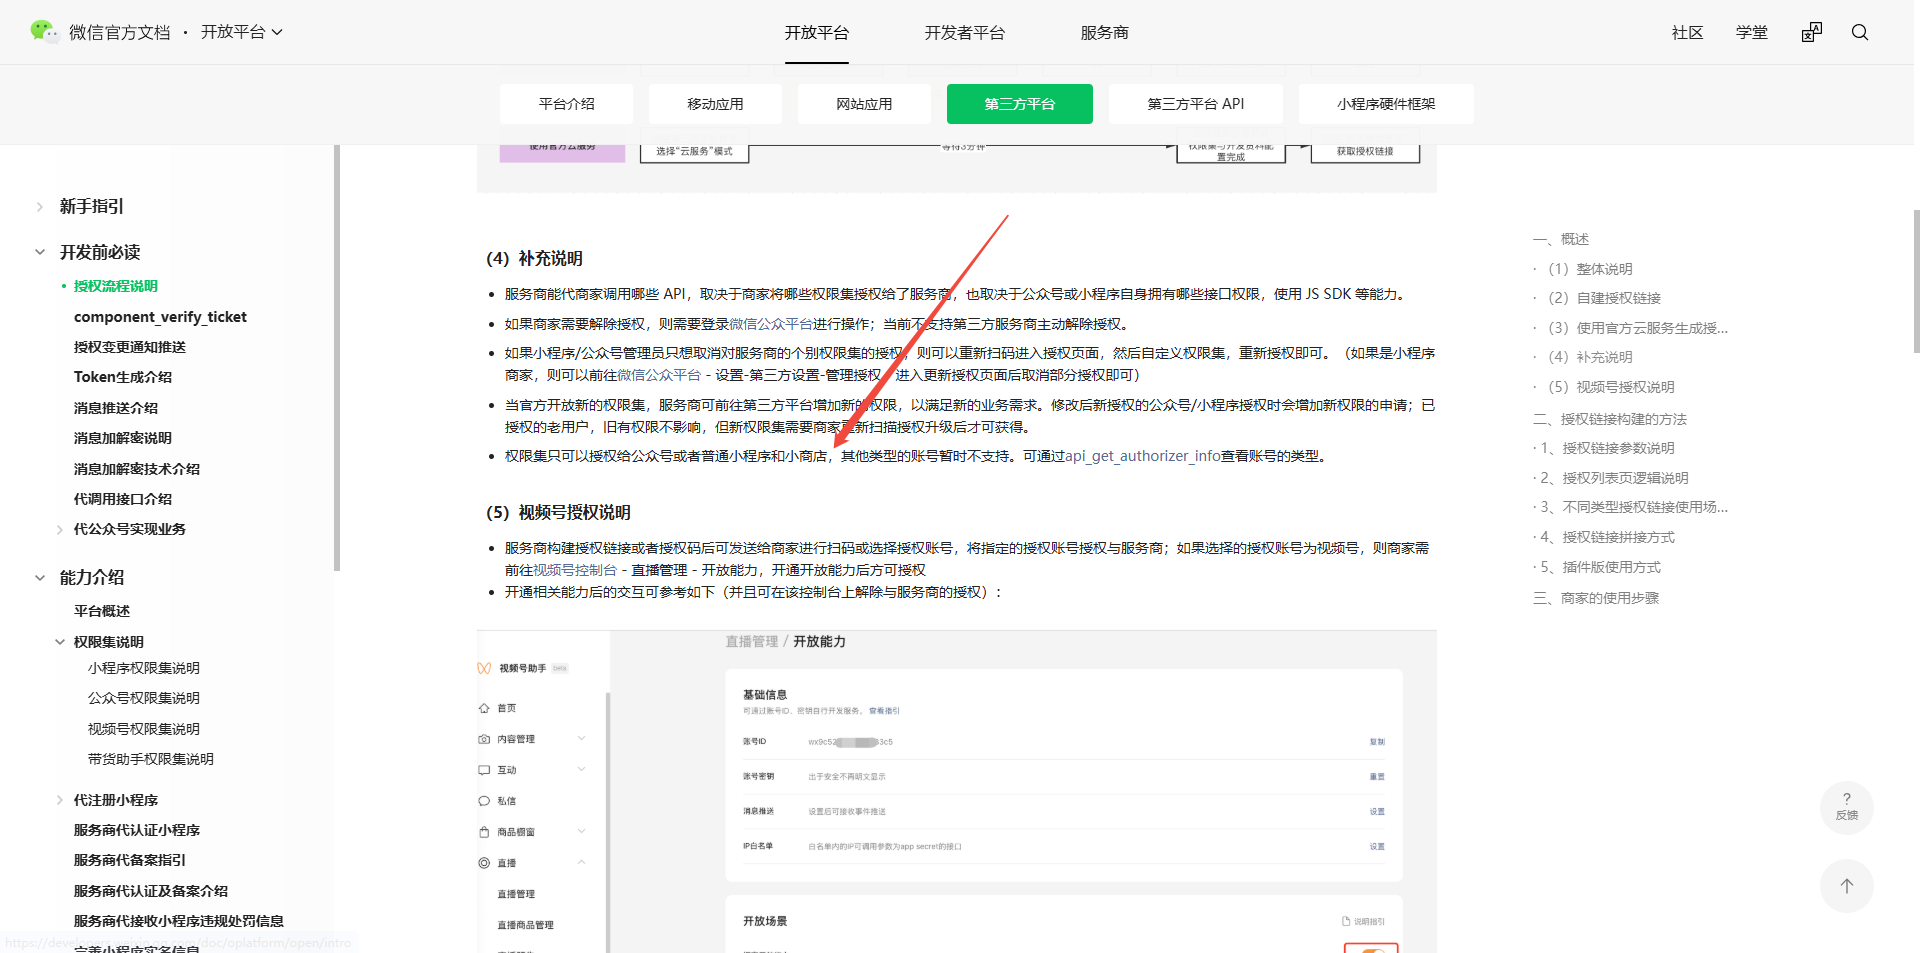Open 服务商代接收小程序违规处罚信息 in sidebar
1920x953 pixels.
pyautogui.click(x=179, y=921)
